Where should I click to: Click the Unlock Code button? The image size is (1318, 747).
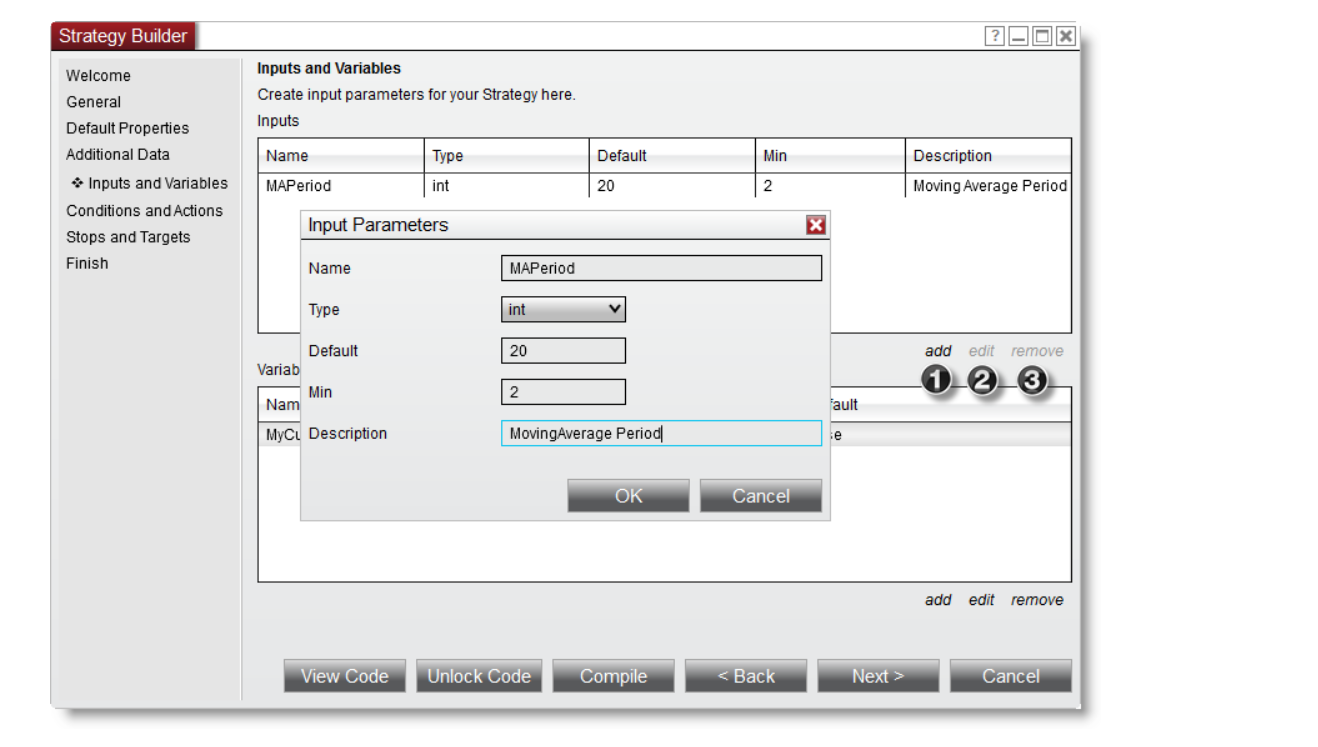(x=479, y=676)
